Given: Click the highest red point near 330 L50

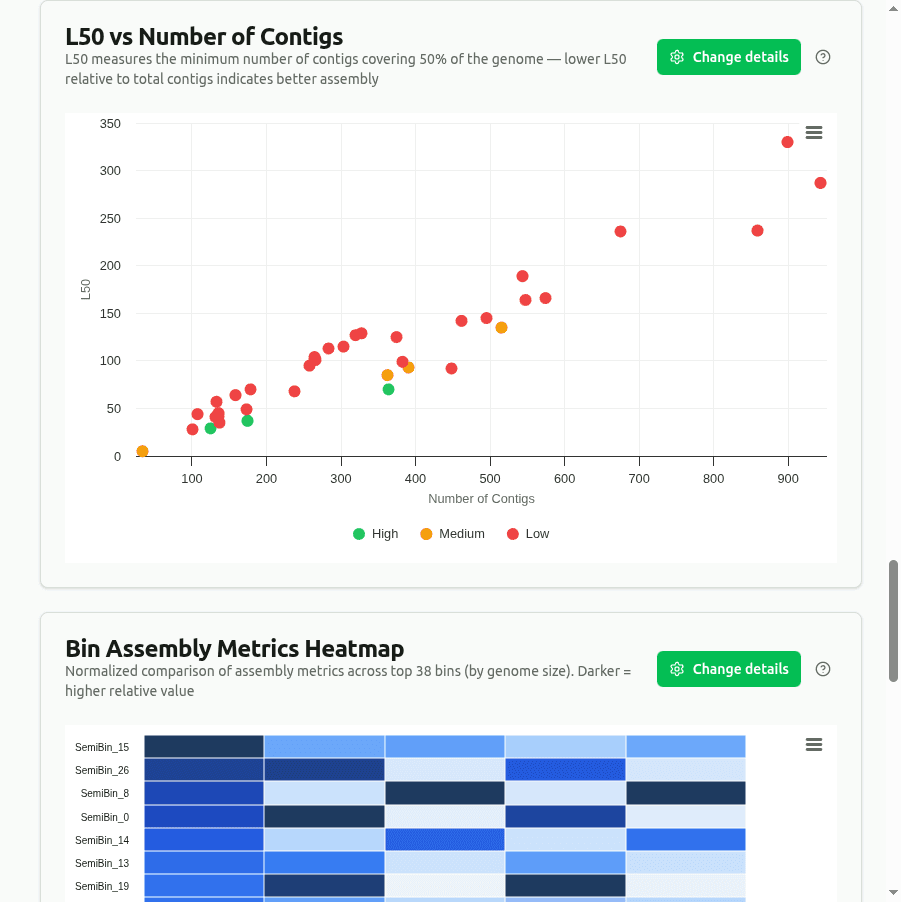Looking at the screenshot, I should [x=785, y=142].
